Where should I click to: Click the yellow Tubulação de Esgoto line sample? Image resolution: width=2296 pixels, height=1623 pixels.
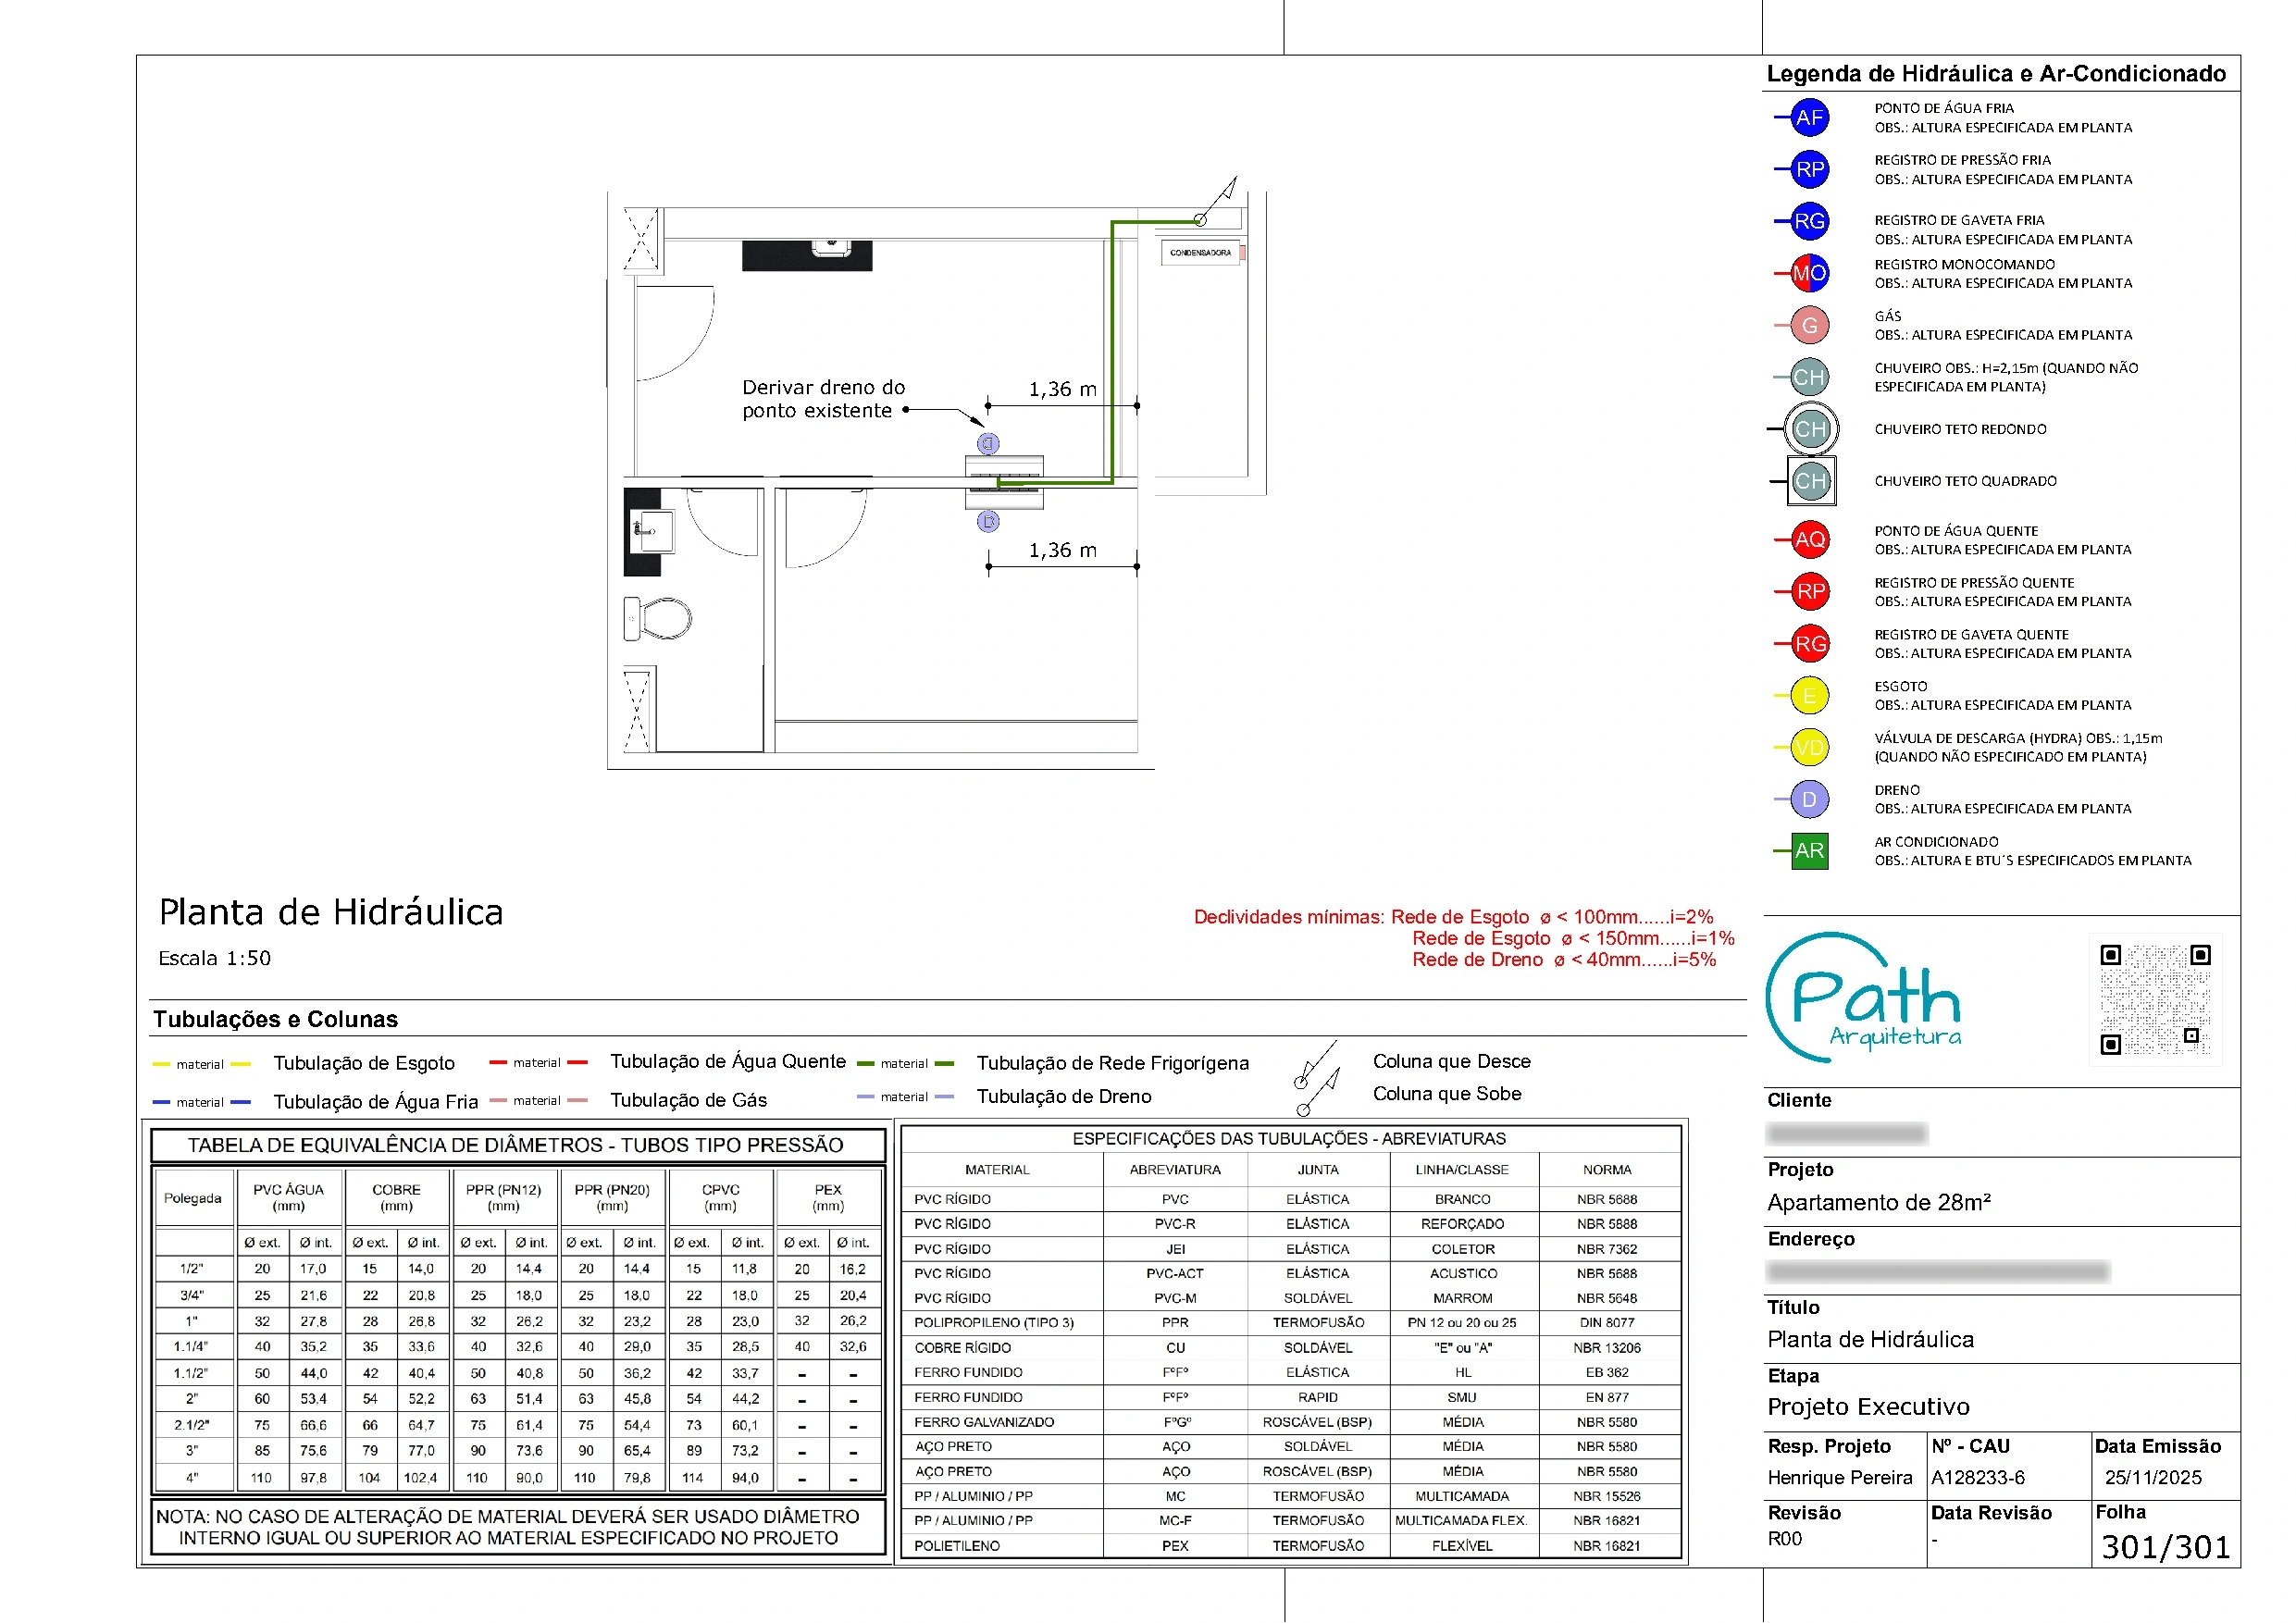pos(201,1065)
